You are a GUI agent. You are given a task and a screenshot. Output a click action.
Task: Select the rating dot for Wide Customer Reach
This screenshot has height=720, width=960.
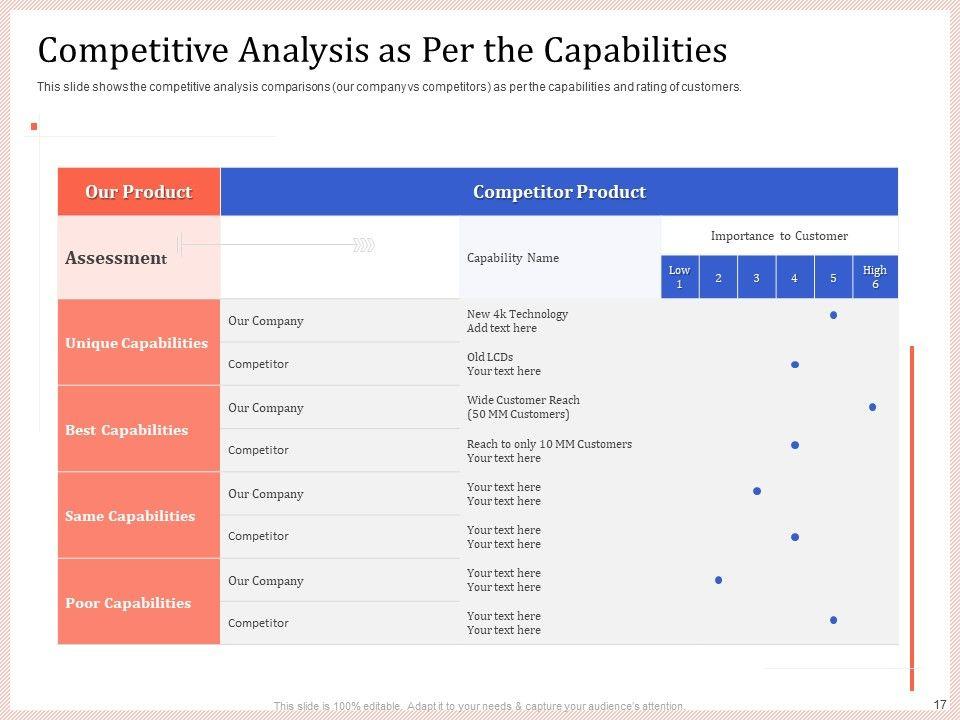pos(873,407)
